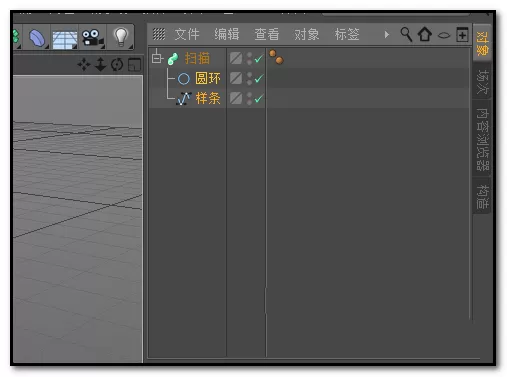Toggle enable checkmark for 样条
Image resolution: width=507 pixels, height=377 pixels.
coord(259,99)
